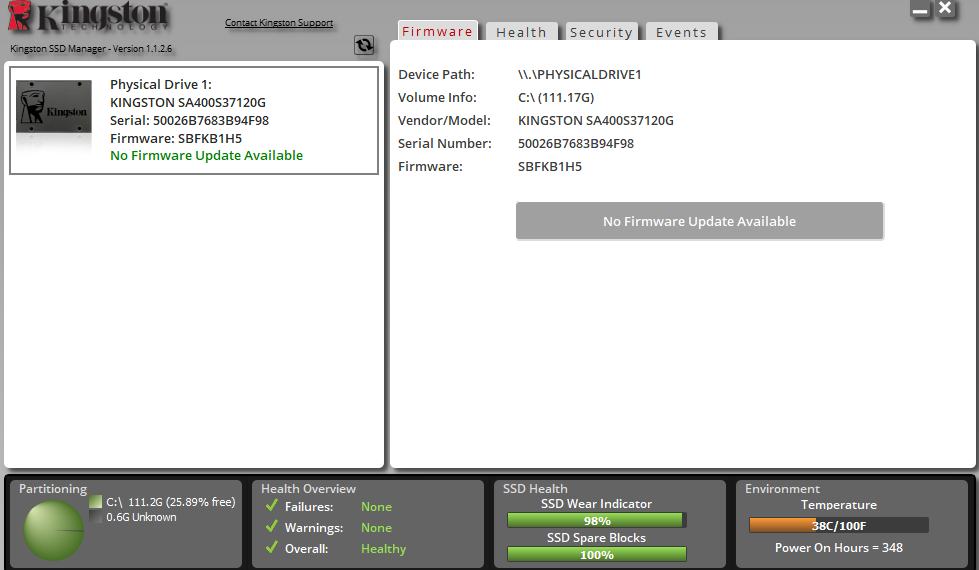Screen dimensions: 979x570
Task: Click the SSD Spare Blocks 100% bar
Action: (x=597, y=554)
